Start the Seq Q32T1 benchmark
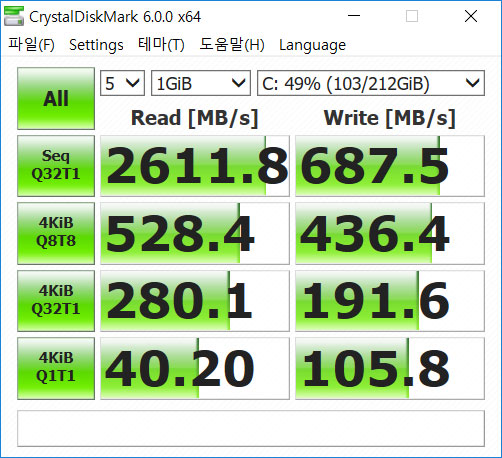The width and height of the screenshot is (502, 458). click(x=56, y=166)
